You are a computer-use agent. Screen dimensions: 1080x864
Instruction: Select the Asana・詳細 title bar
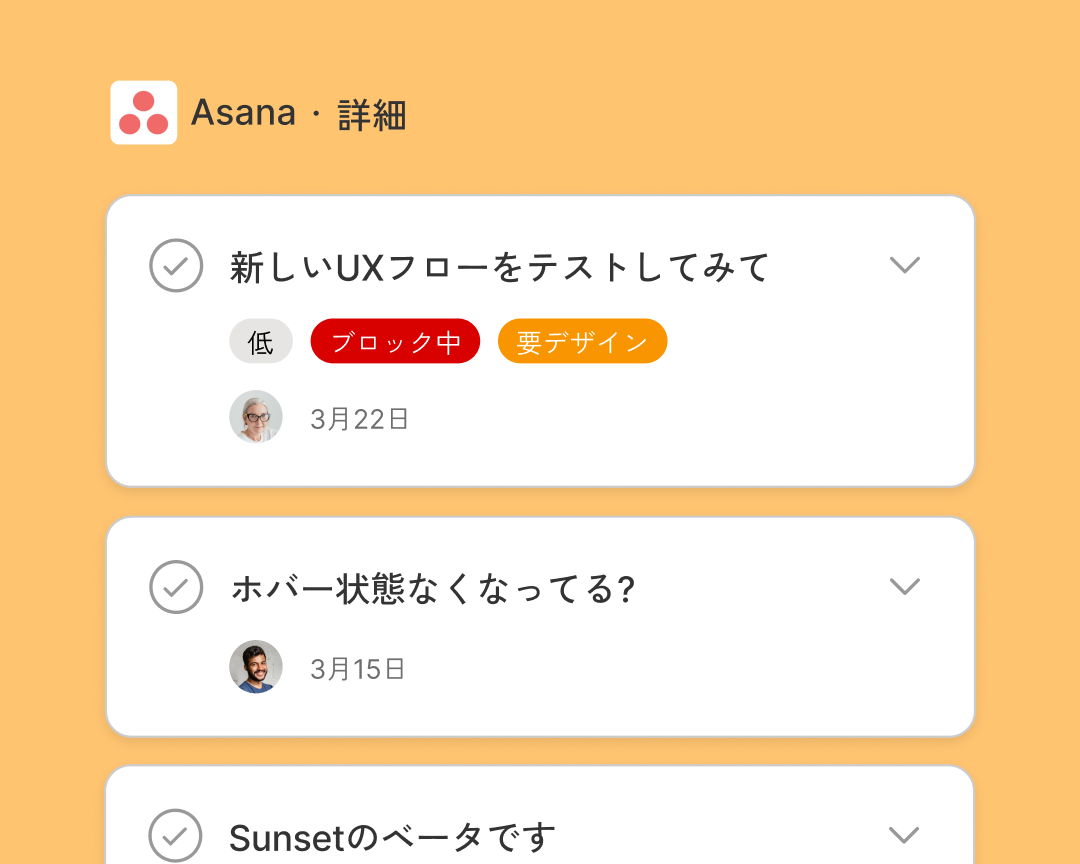pos(300,113)
